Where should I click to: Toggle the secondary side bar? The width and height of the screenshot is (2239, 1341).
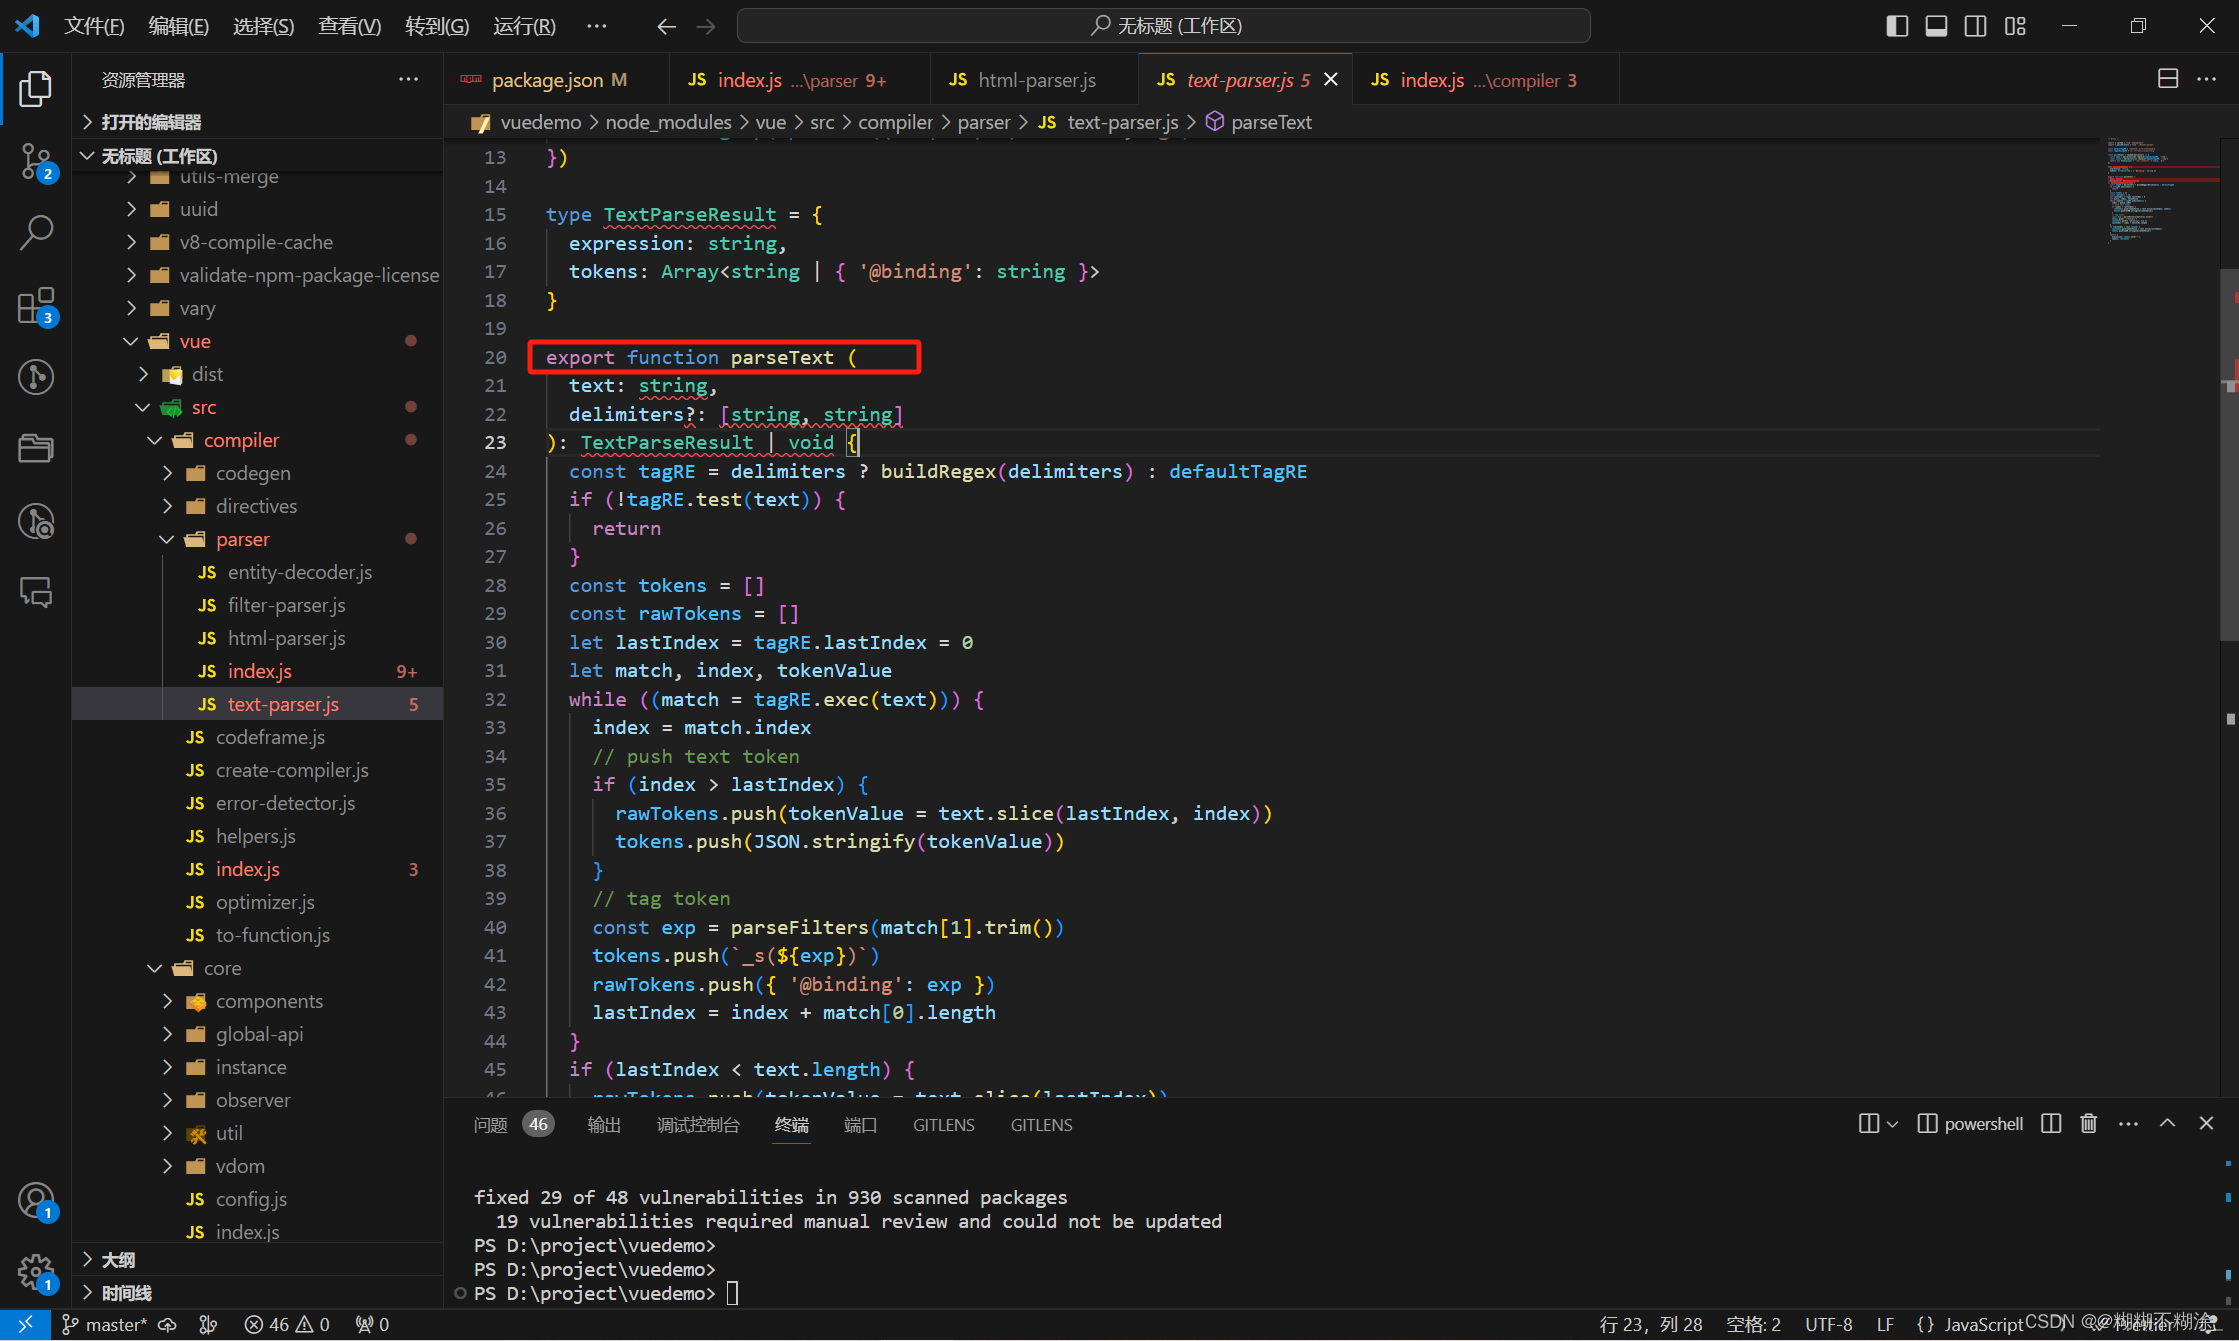coord(1975,26)
